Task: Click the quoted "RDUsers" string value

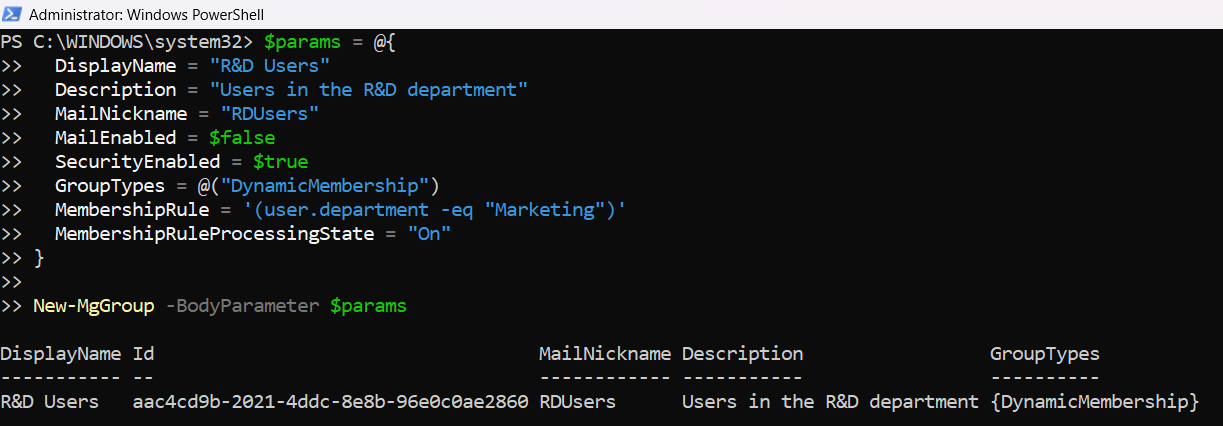Action: pyautogui.click(x=270, y=114)
